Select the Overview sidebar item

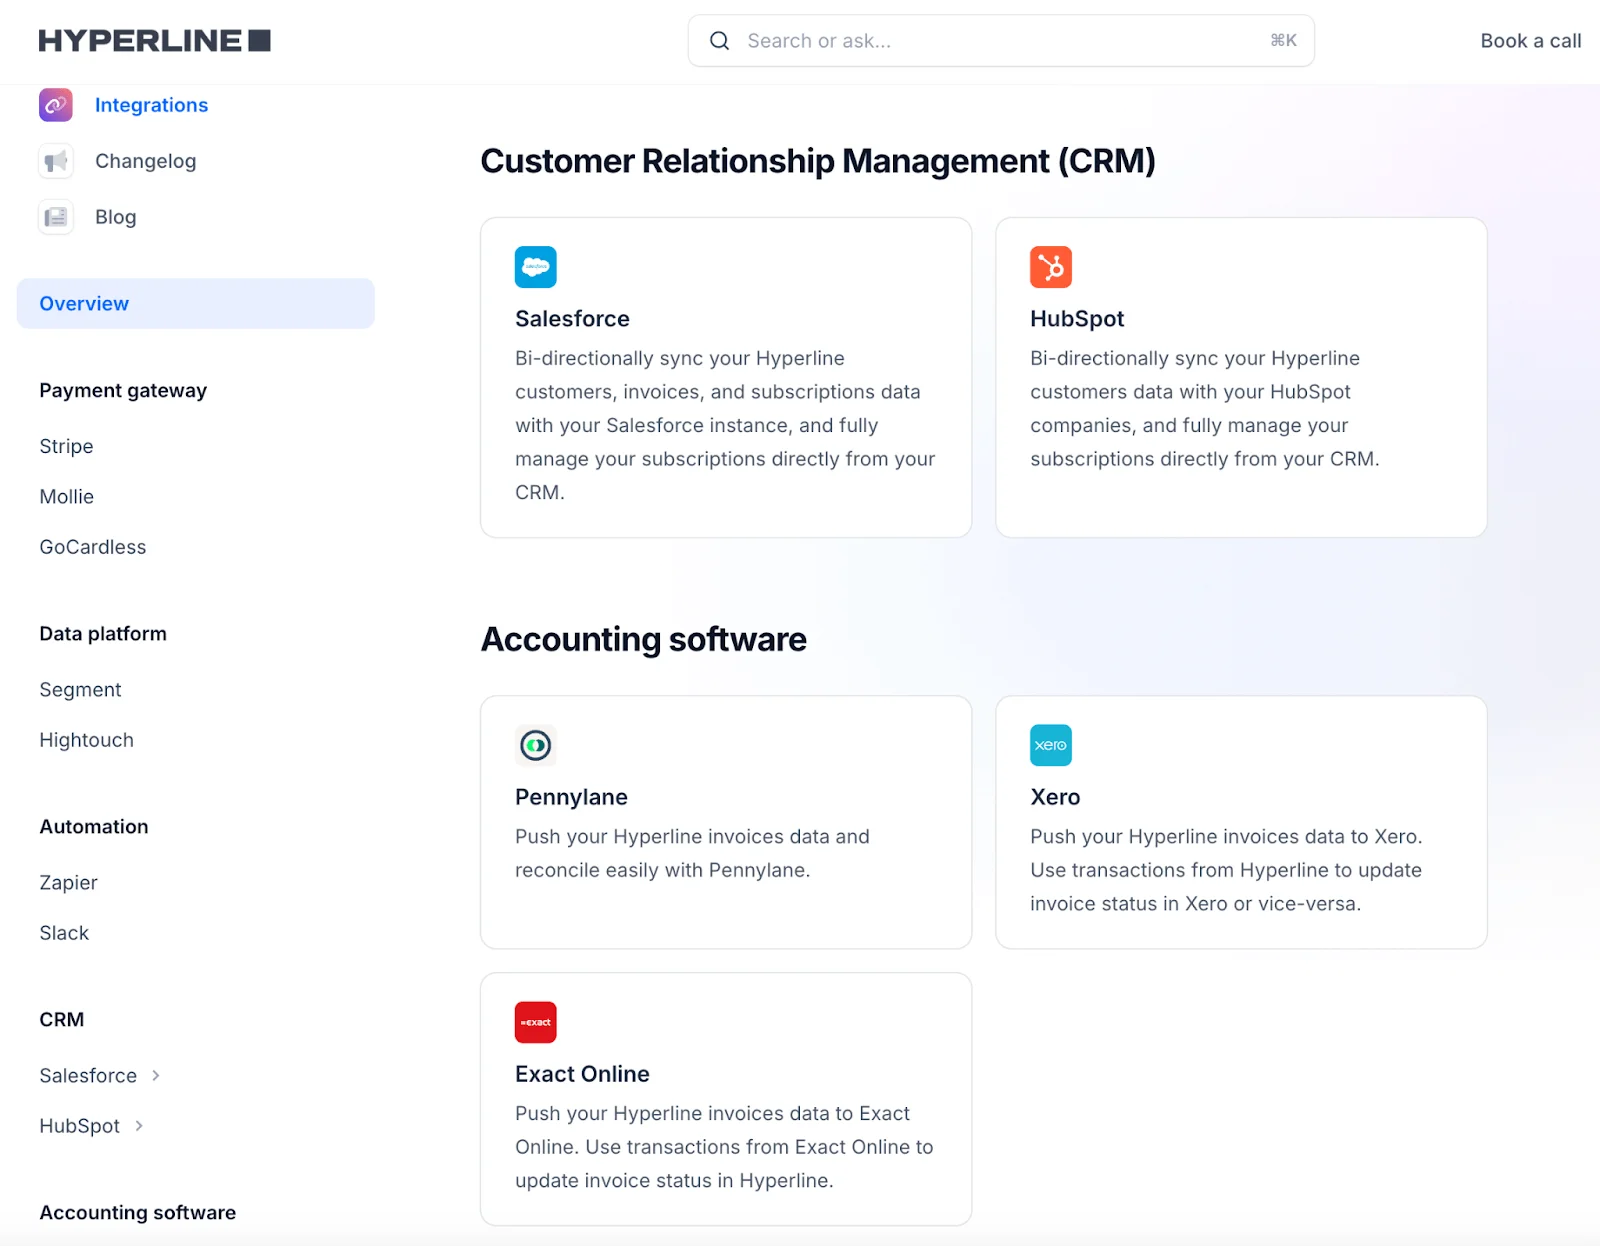coord(196,304)
